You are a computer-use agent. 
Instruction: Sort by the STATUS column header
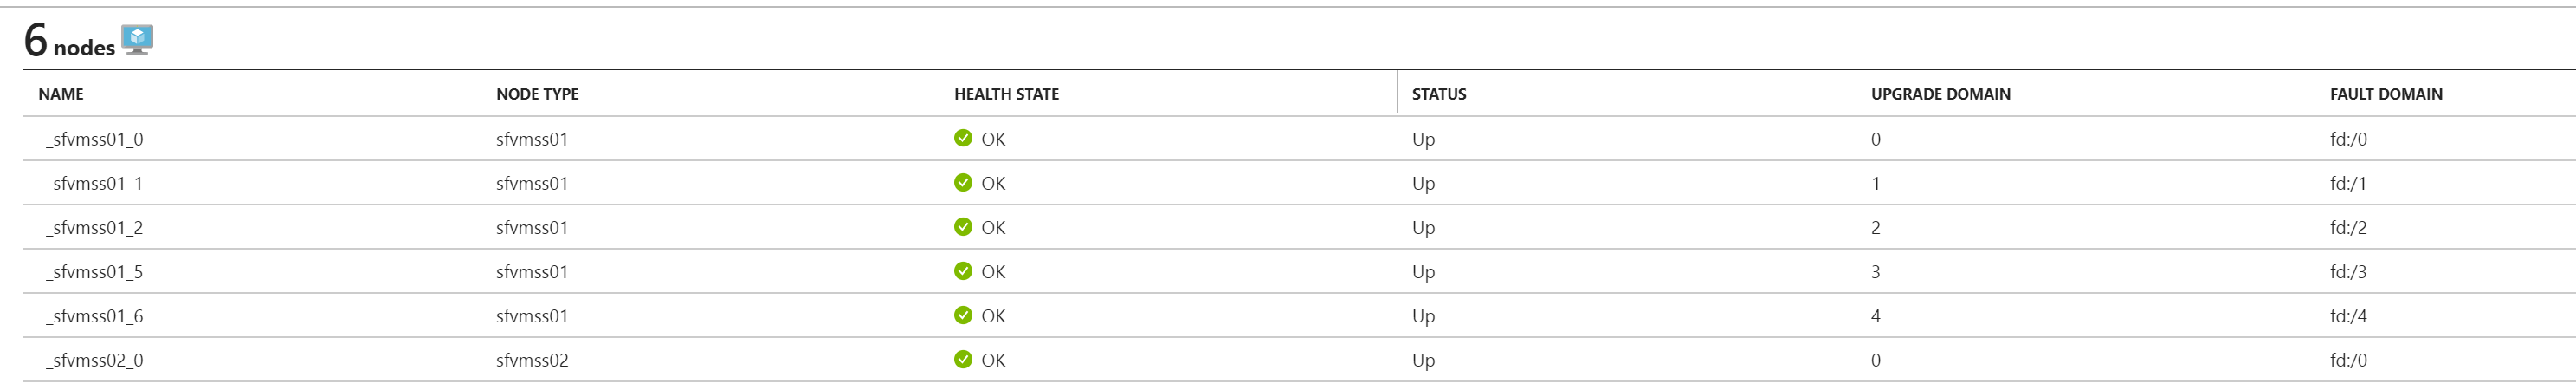point(1439,94)
